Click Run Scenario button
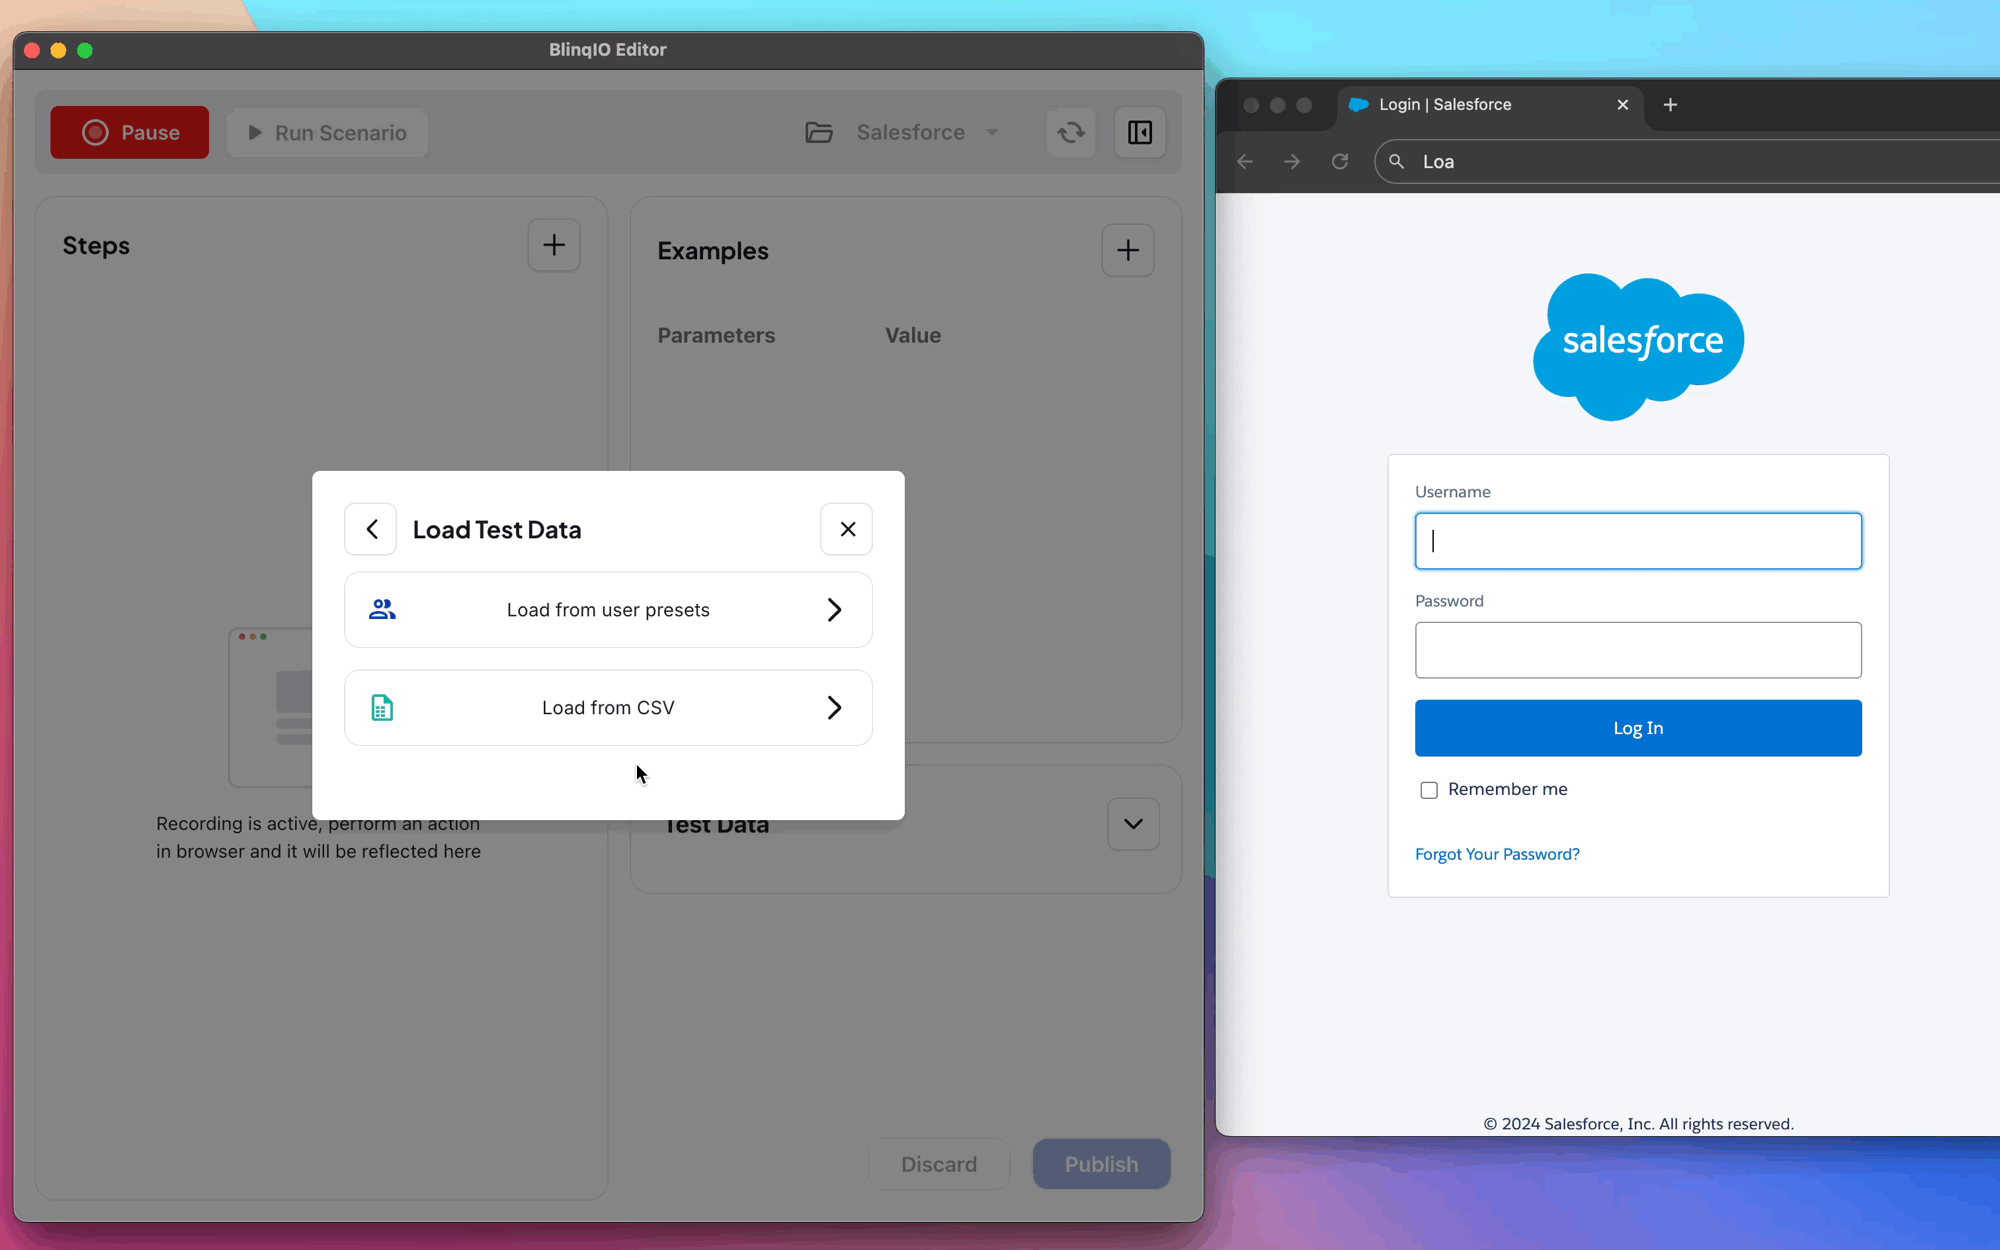The width and height of the screenshot is (2000, 1250). pyautogui.click(x=327, y=132)
